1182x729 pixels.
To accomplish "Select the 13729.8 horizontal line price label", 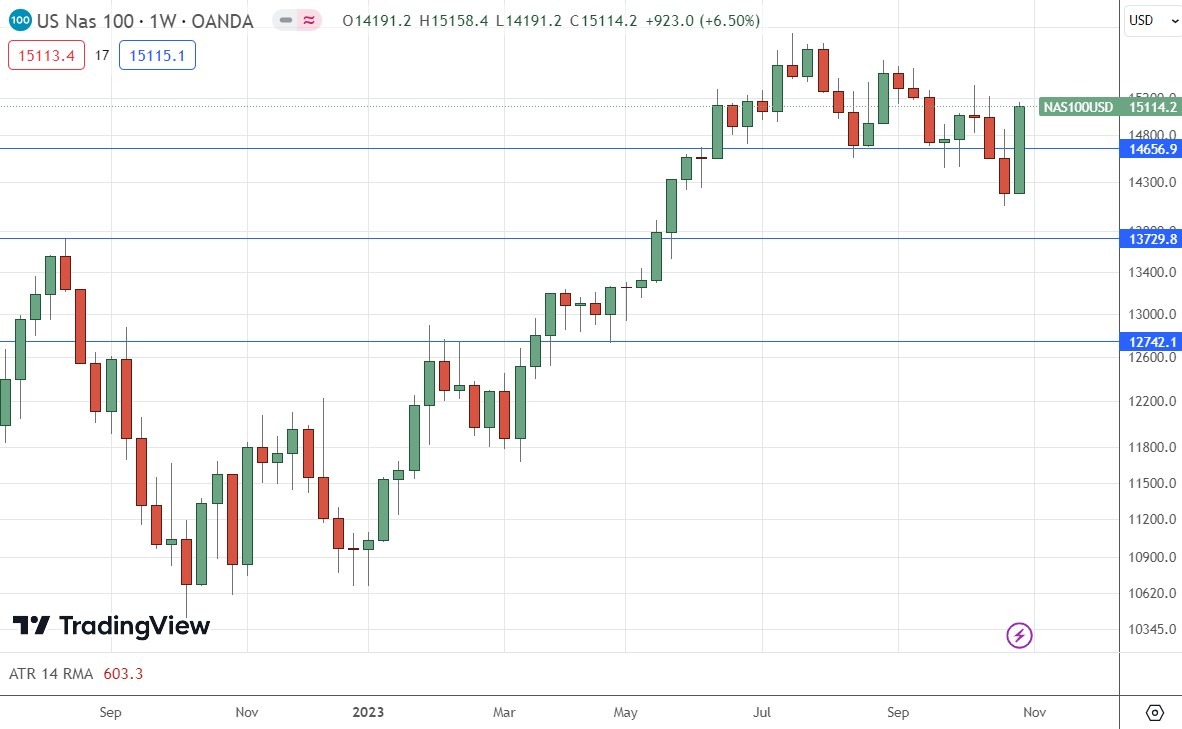I will pyautogui.click(x=1153, y=239).
